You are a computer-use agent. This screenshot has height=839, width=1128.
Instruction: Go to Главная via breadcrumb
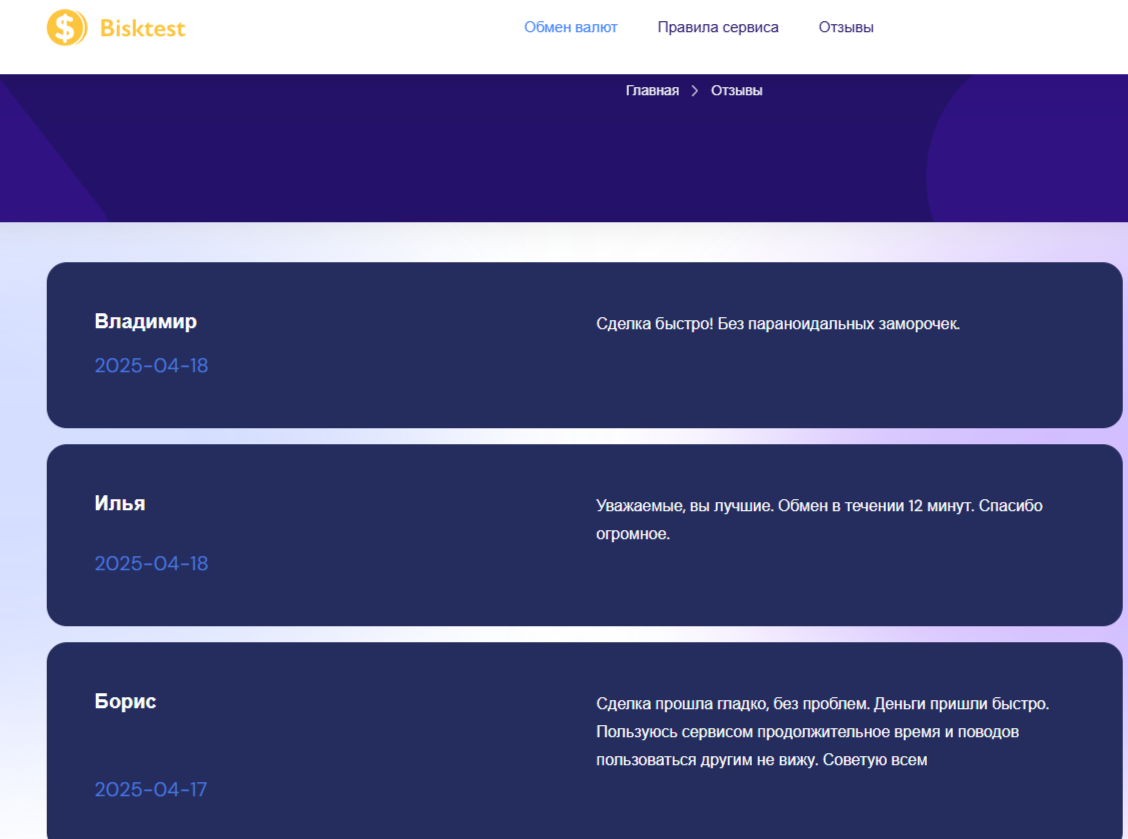pos(652,91)
